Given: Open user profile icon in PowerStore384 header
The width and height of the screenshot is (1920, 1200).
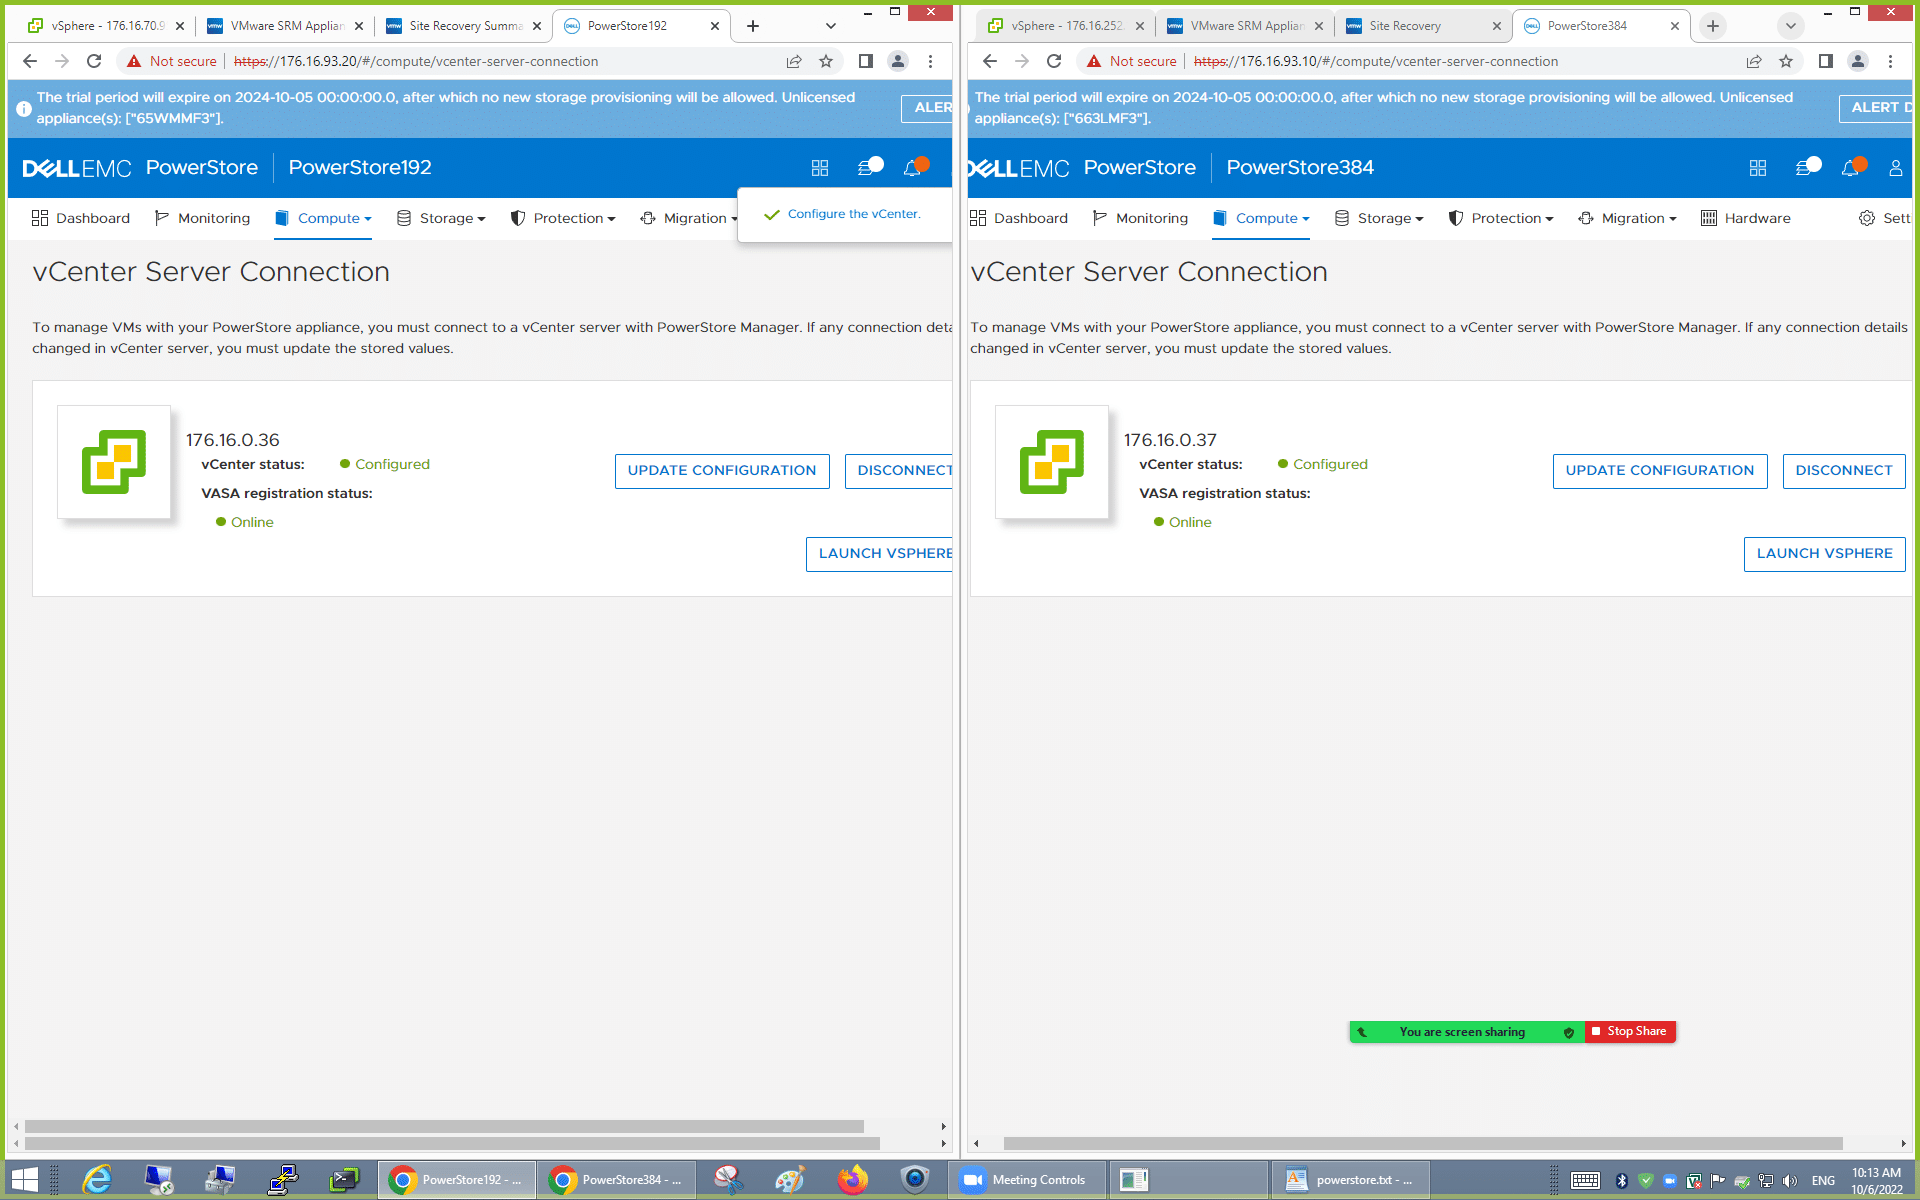Looking at the screenshot, I should [1895, 168].
